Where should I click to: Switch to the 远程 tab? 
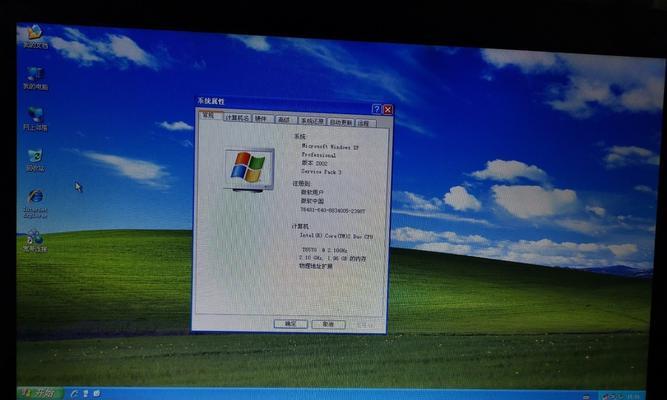pyautogui.click(x=365, y=123)
